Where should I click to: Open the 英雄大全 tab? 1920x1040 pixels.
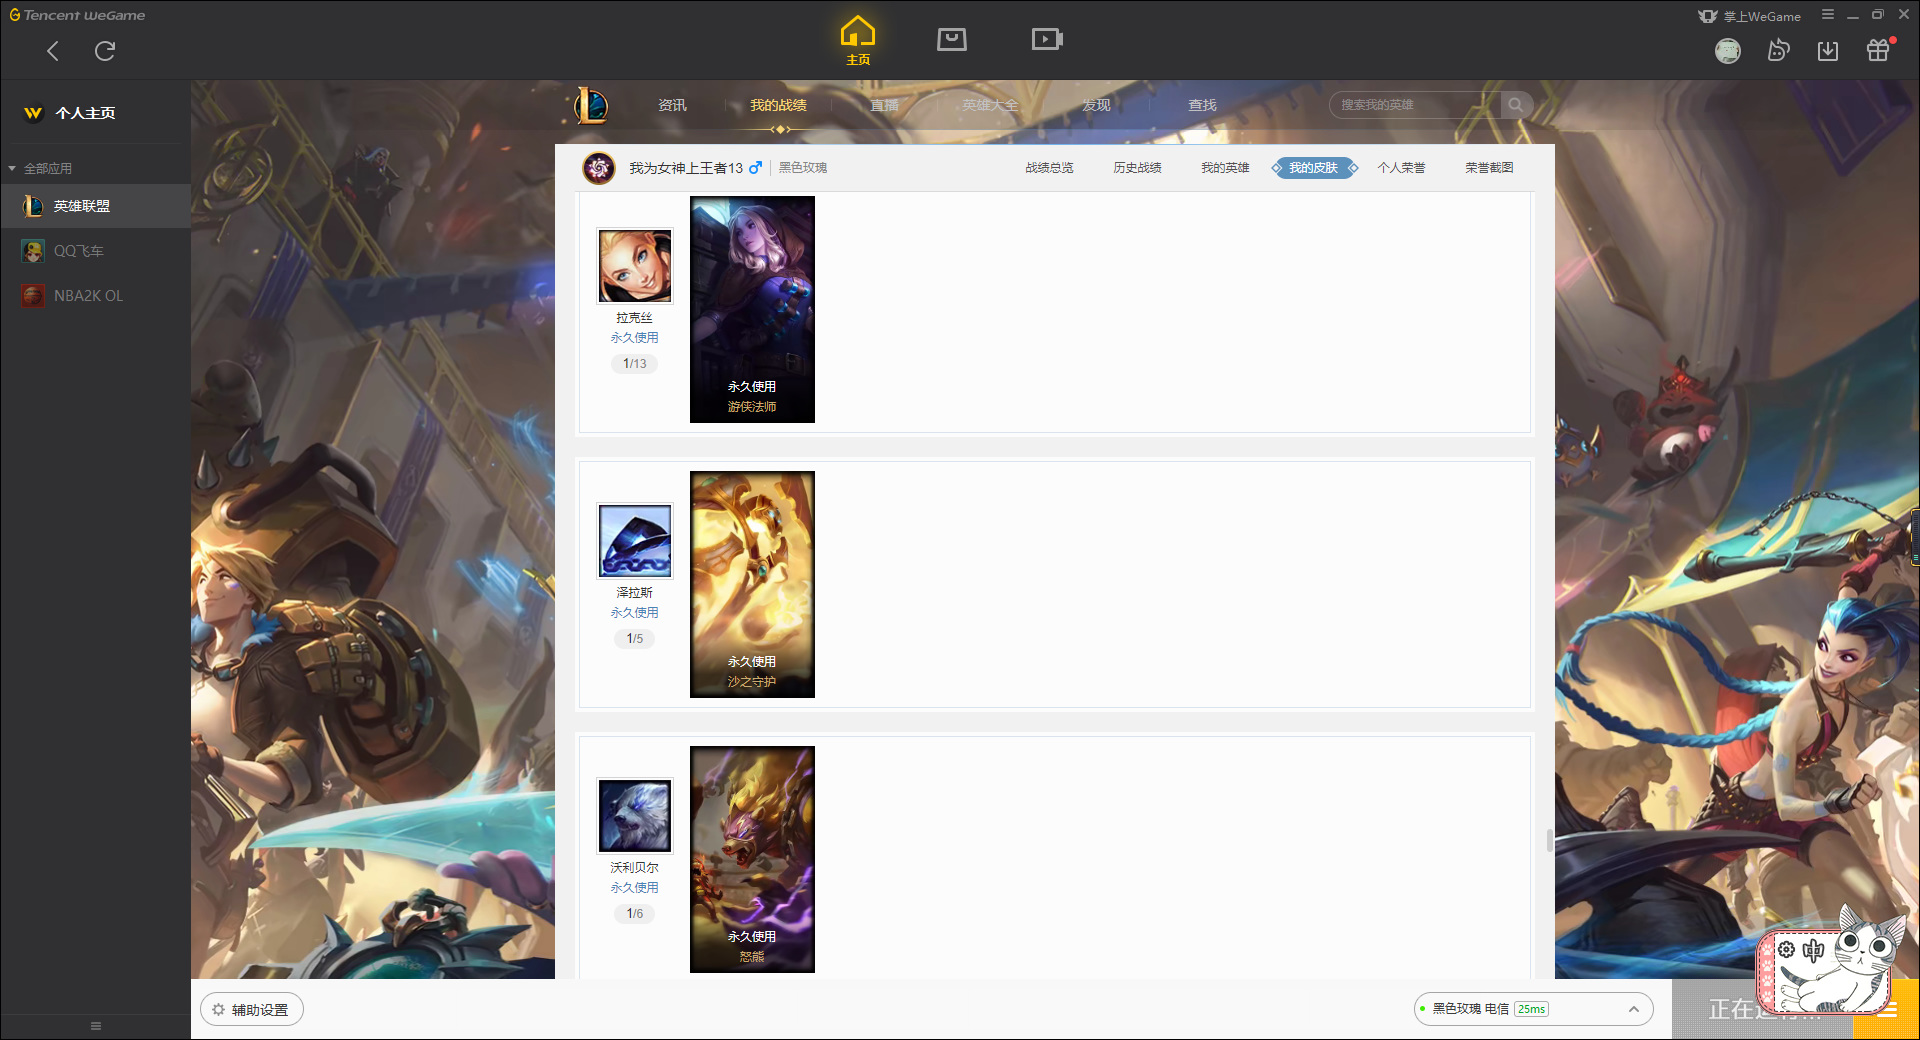coord(990,105)
